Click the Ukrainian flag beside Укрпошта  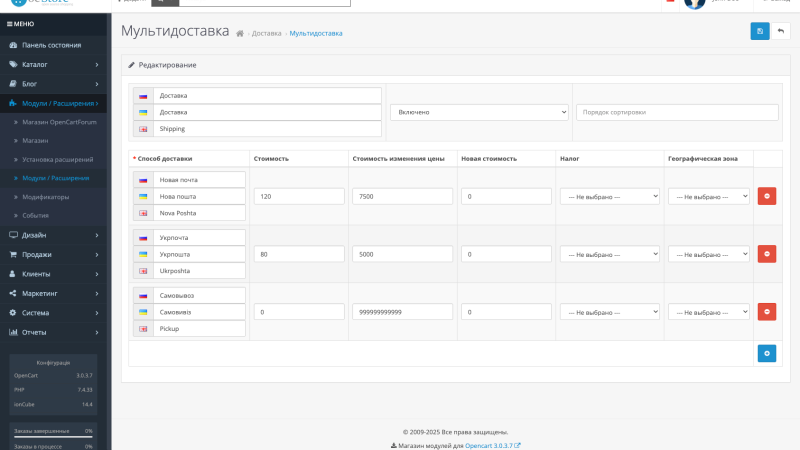tap(143, 254)
